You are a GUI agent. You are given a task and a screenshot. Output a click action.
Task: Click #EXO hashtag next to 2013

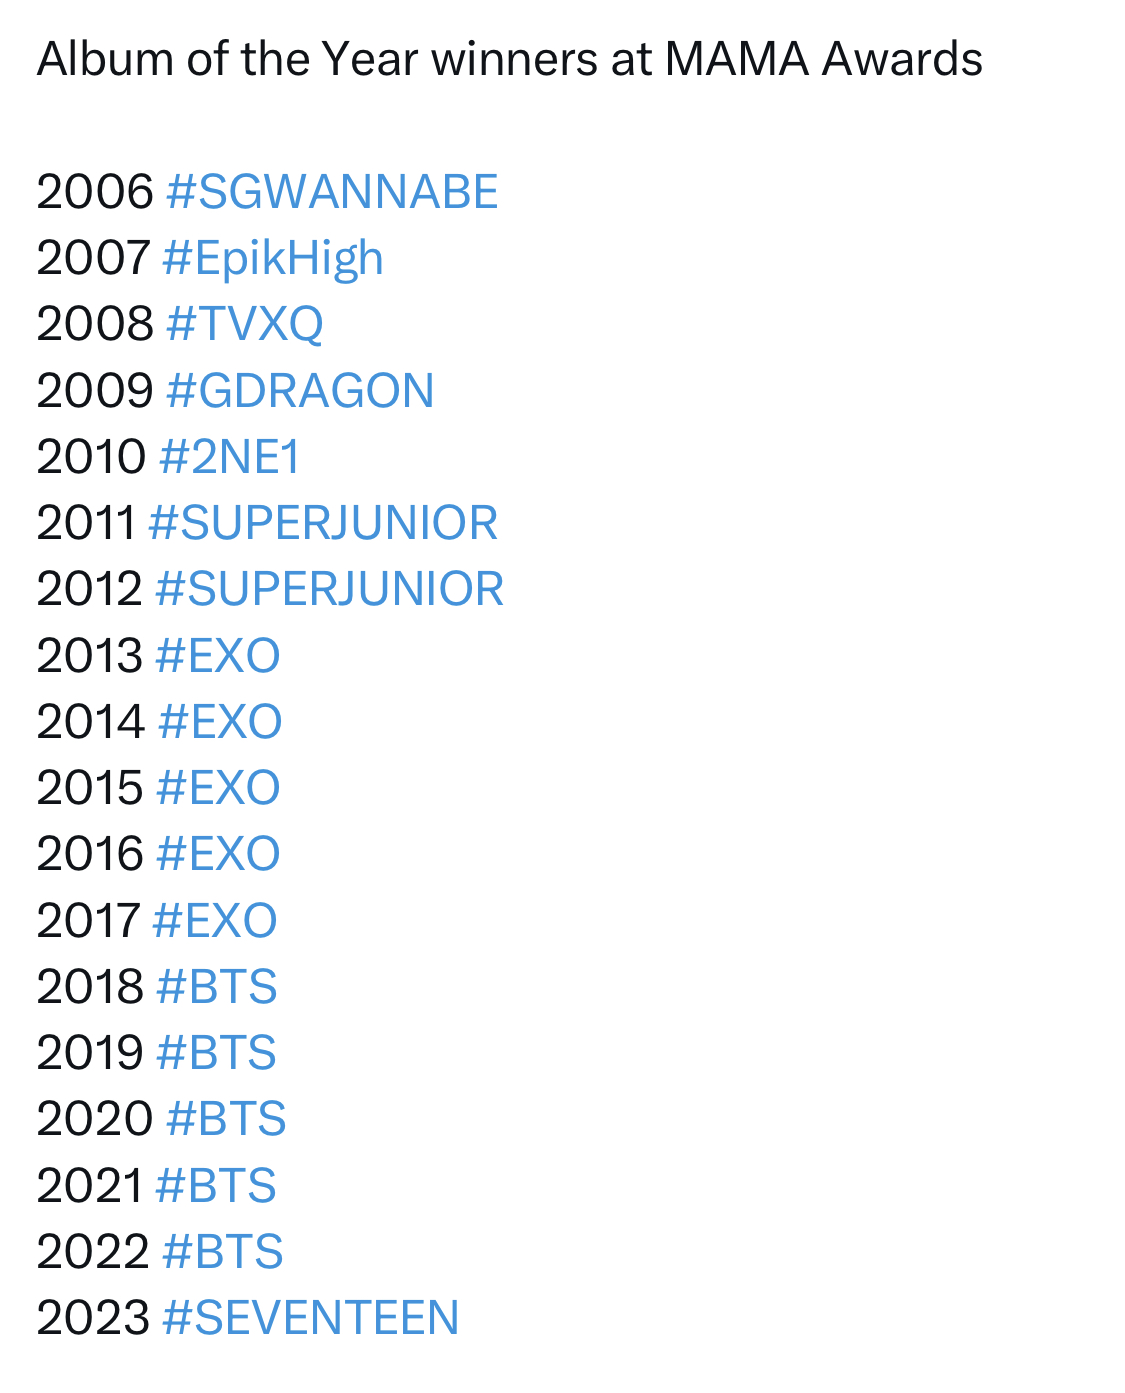tap(218, 655)
